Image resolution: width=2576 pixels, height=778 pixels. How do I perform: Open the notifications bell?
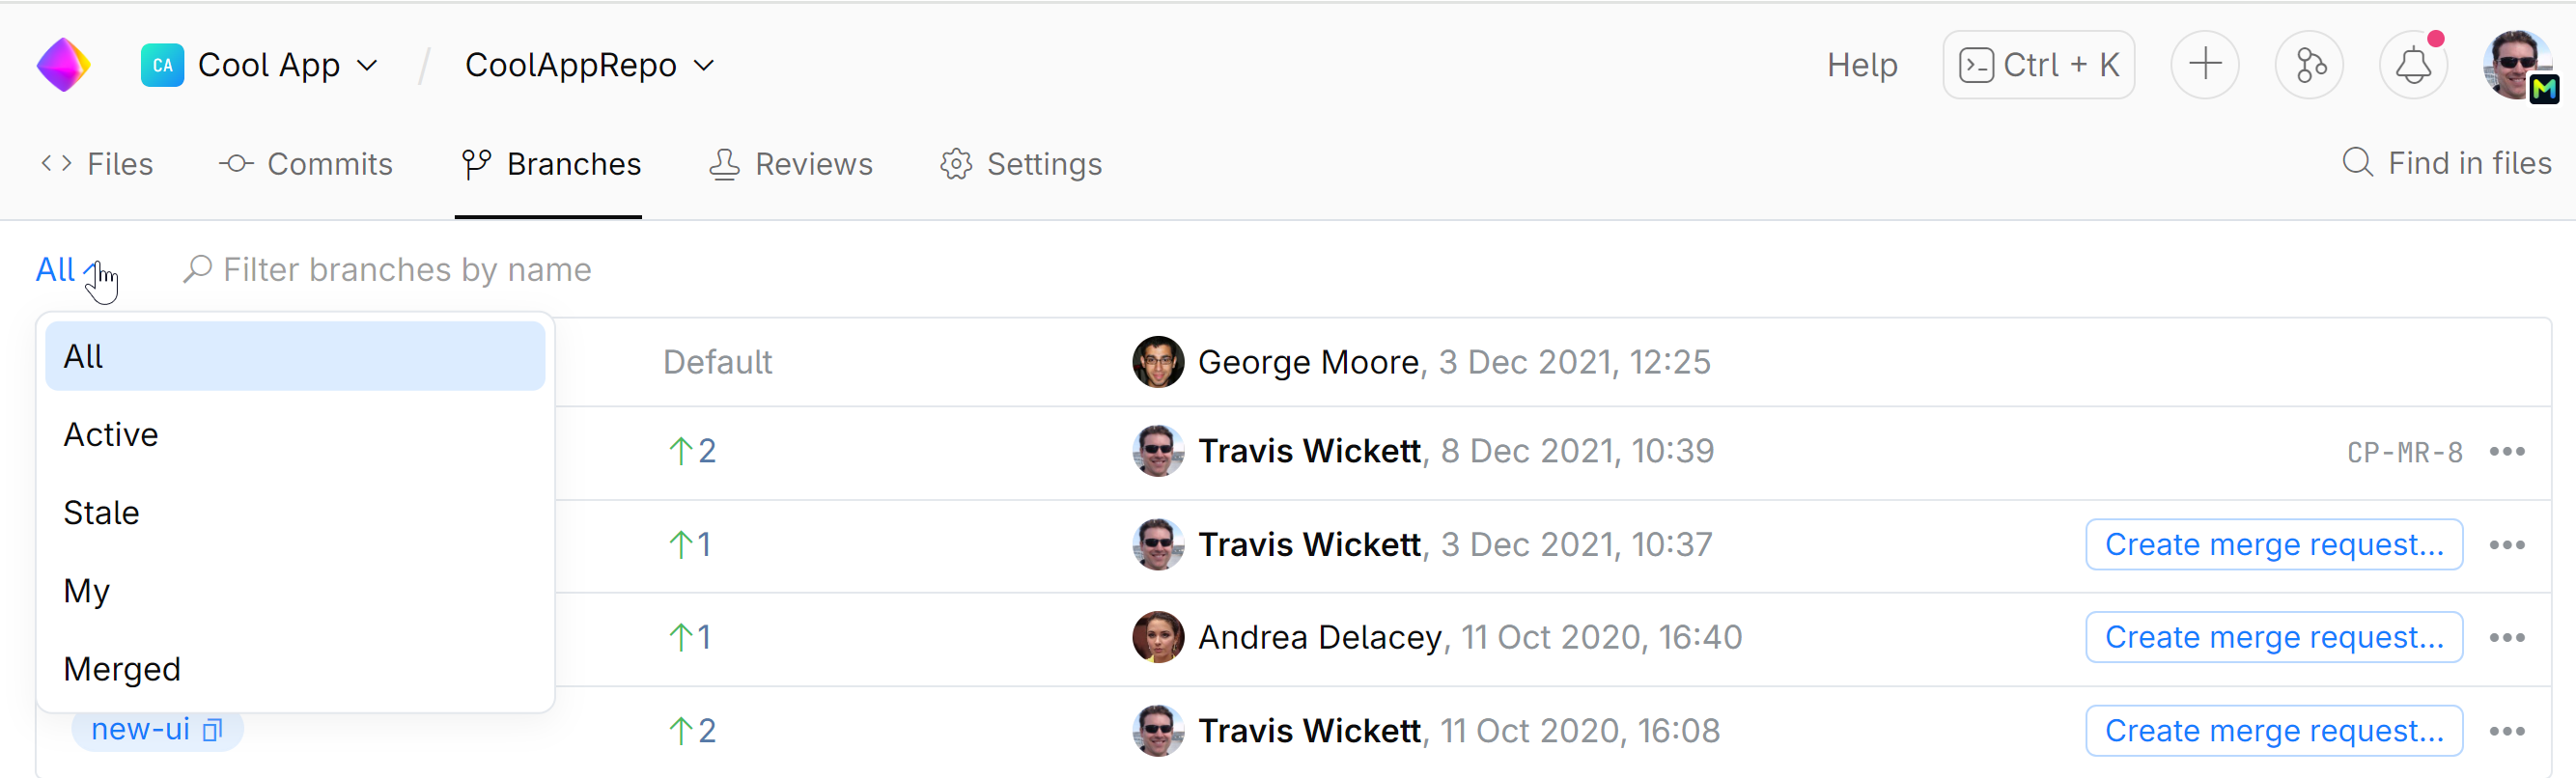(x=2412, y=65)
